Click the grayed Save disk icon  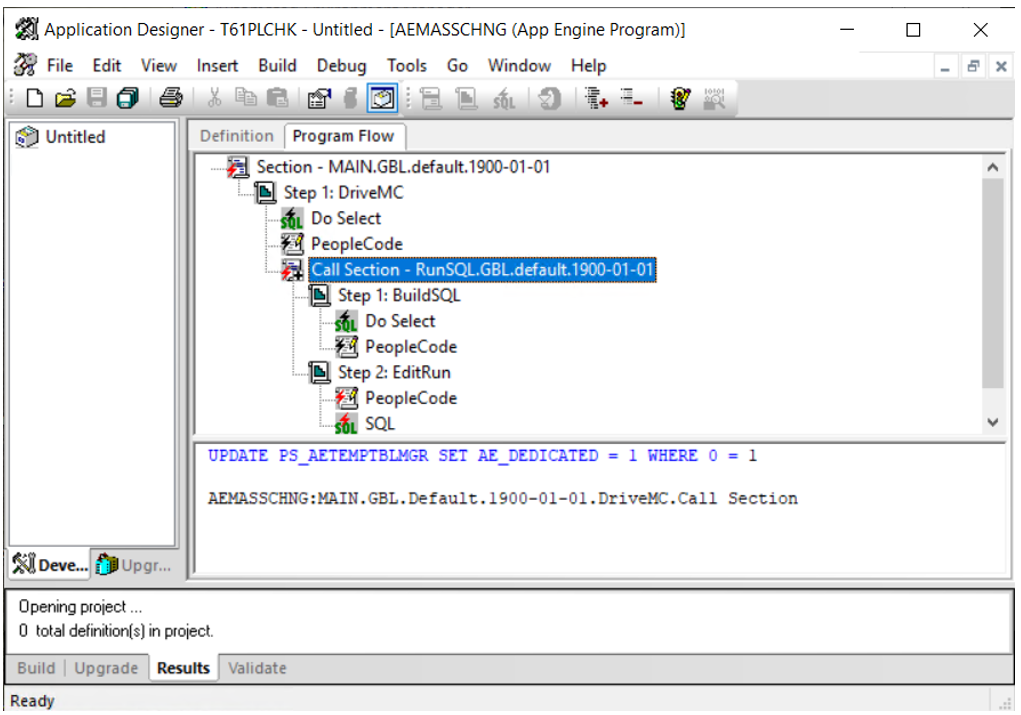[x=97, y=98]
